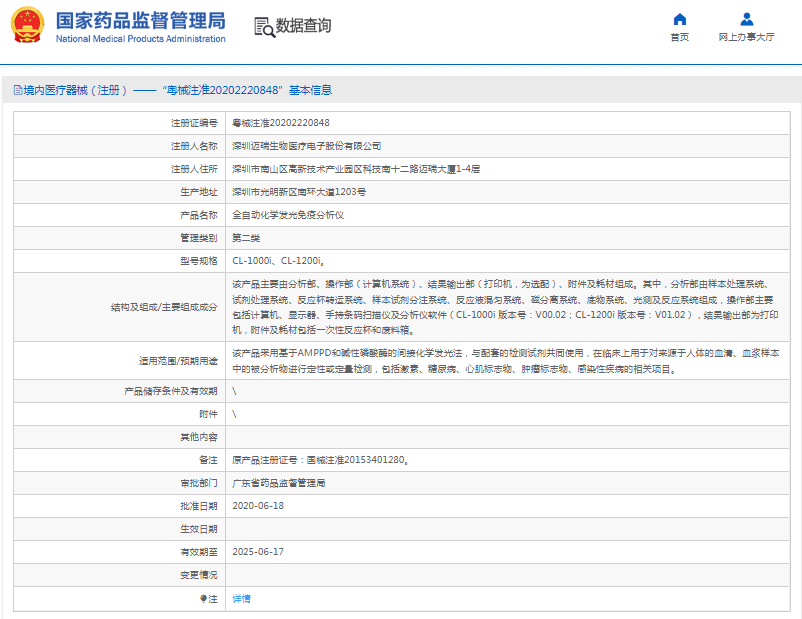The image size is (802, 619).
Task: Click the registrant name 深圳迈瑞生物医疗电子股份有限公司
Action: (306, 145)
